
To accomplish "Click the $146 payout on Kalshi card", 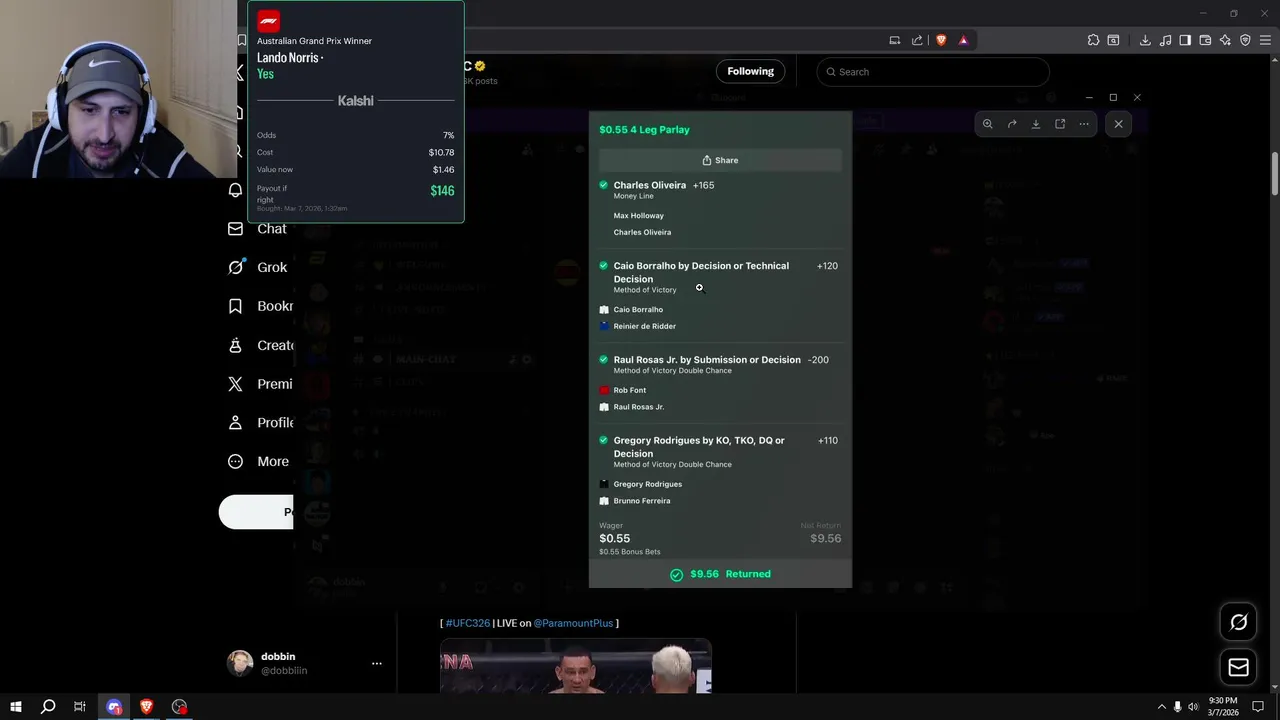I will pos(442,191).
